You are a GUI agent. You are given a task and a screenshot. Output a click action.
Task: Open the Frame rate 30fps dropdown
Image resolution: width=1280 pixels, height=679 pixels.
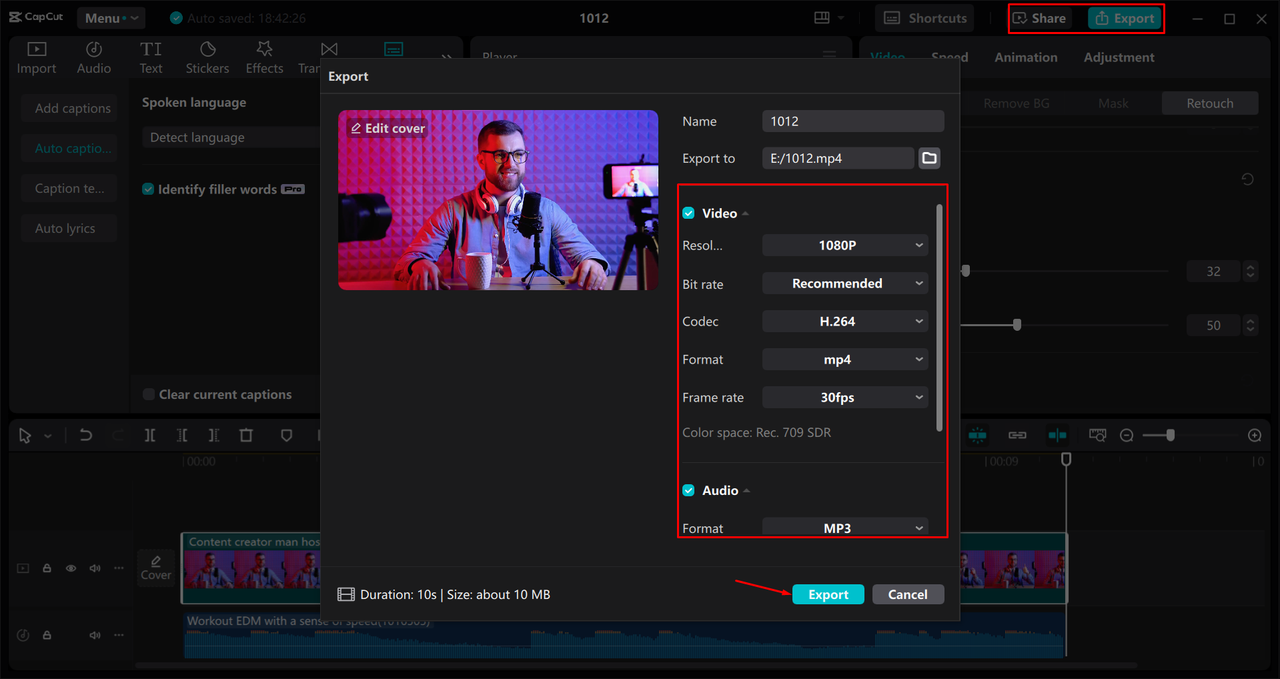pos(845,397)
